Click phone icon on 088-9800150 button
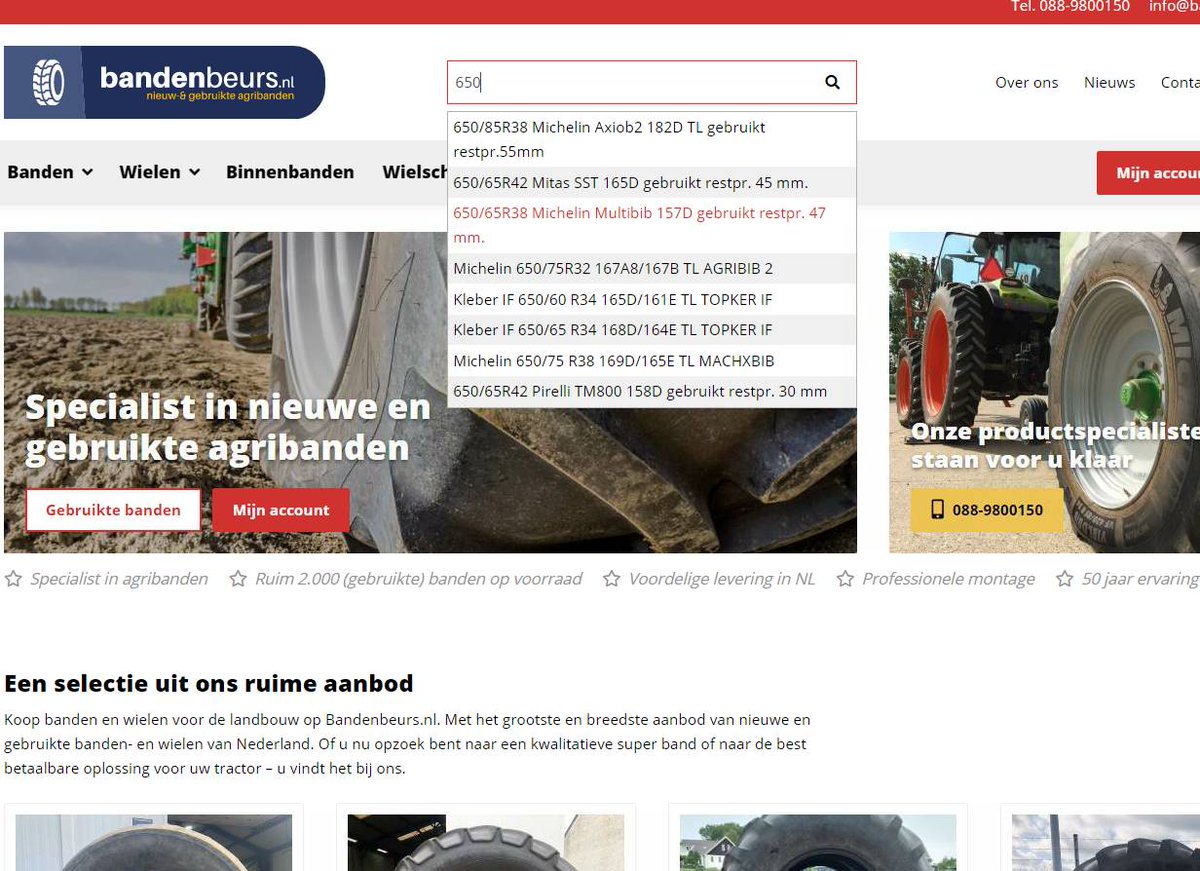The height and width of the screenshot is (871, 1200). 937,510
